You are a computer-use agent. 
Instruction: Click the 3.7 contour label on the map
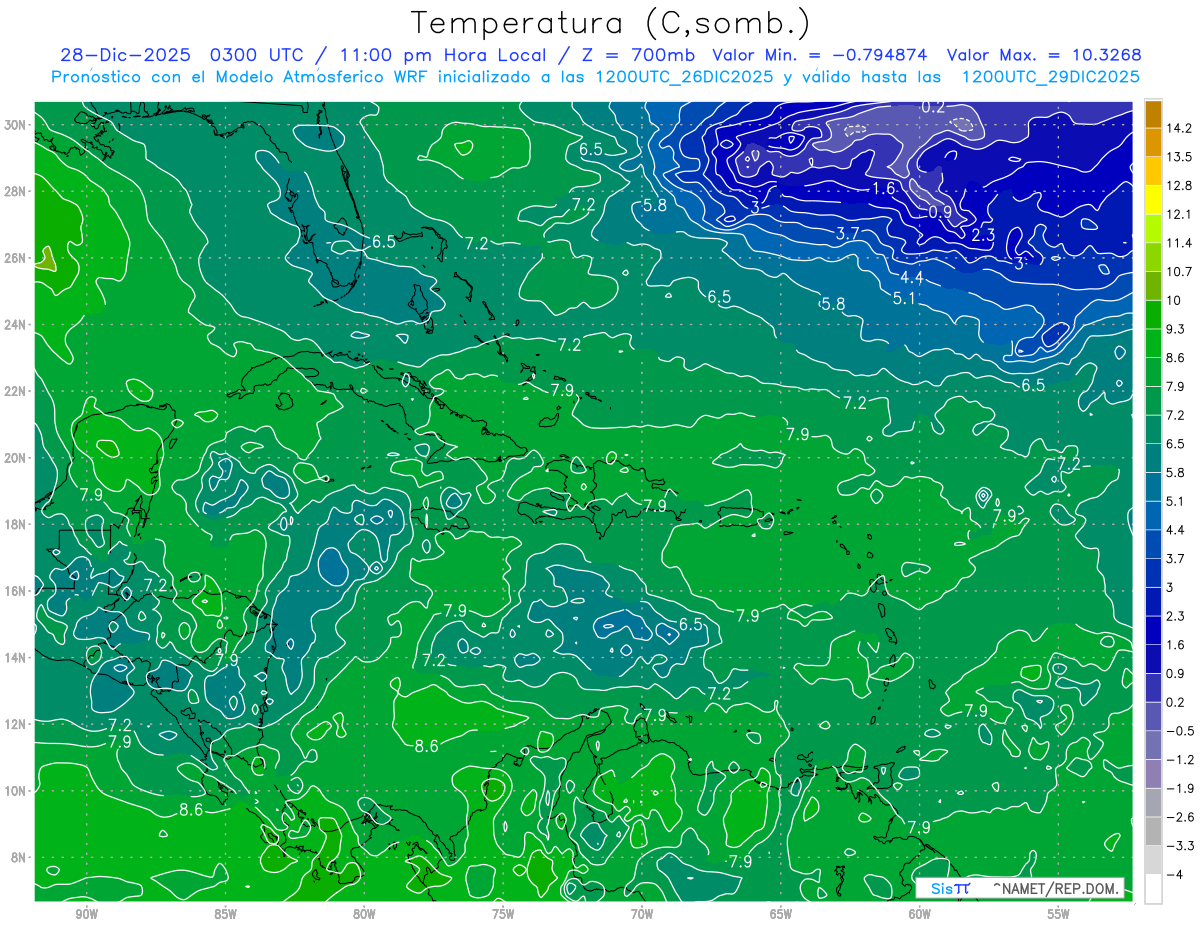848,233
